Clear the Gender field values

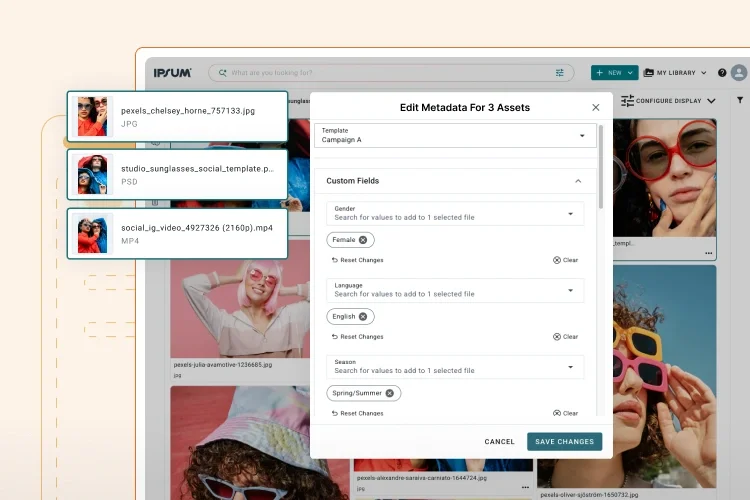pyautogui.click(x=565, y=260)
